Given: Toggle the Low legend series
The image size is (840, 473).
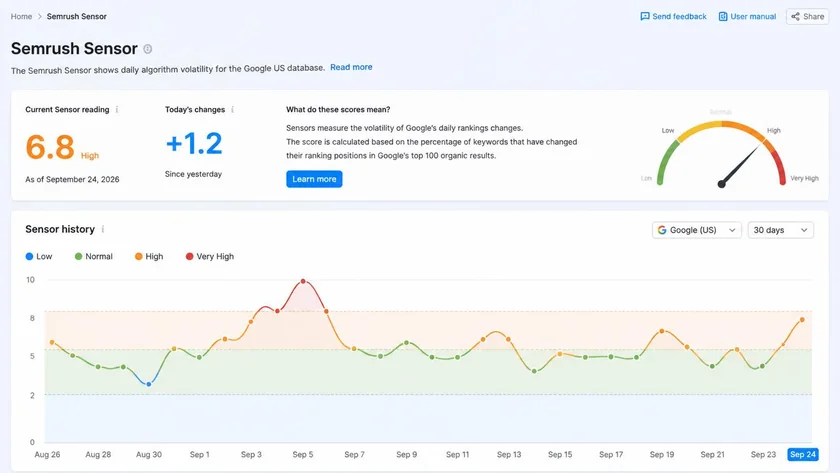Looking at the screenshot, I should pyautogui.click(x=39, y=257).
